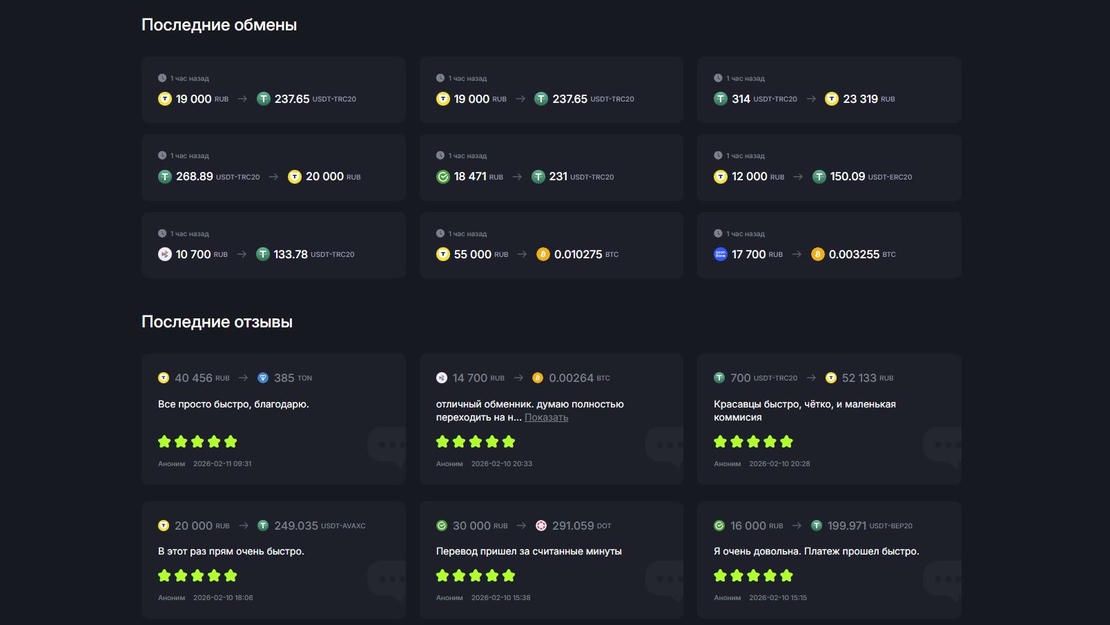1110x625 pixels.
Task: Click the Tether icon next to 150.09 USDT-ERC20
Action: click(819, 177)
